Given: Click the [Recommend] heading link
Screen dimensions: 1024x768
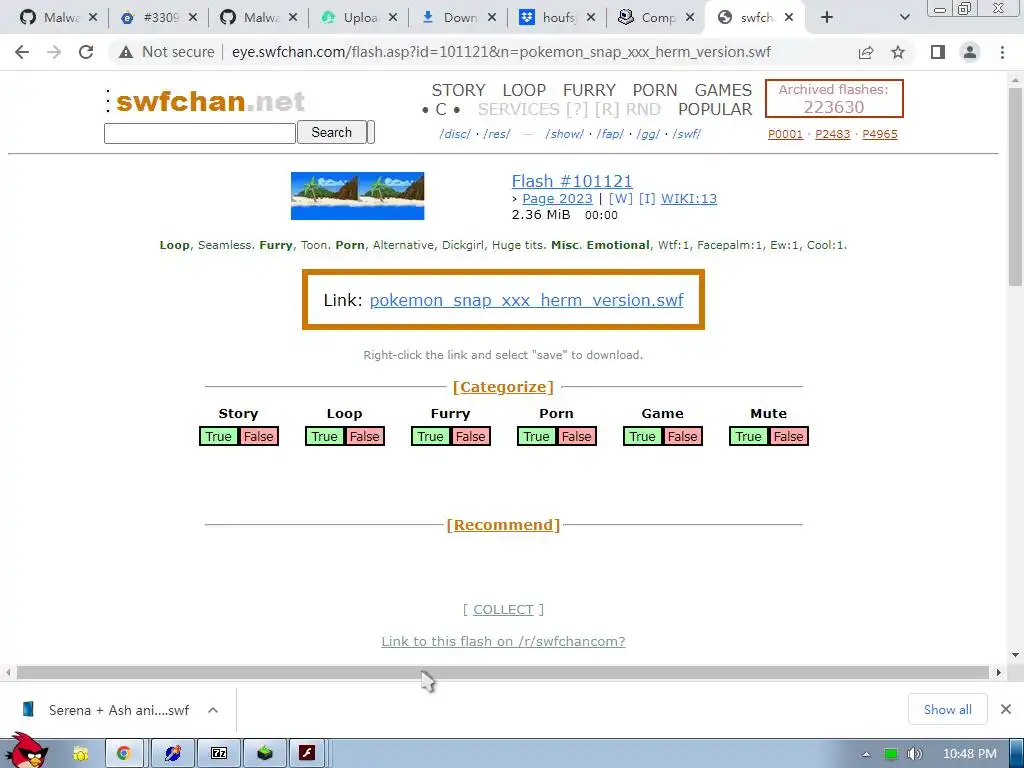Looking at the screenshot, I should (503, 525).
